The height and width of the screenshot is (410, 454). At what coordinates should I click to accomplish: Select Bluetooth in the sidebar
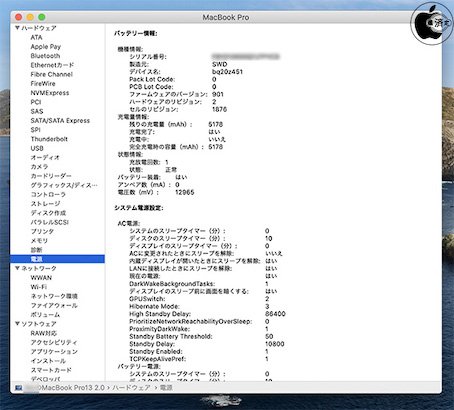coord(45,56)
